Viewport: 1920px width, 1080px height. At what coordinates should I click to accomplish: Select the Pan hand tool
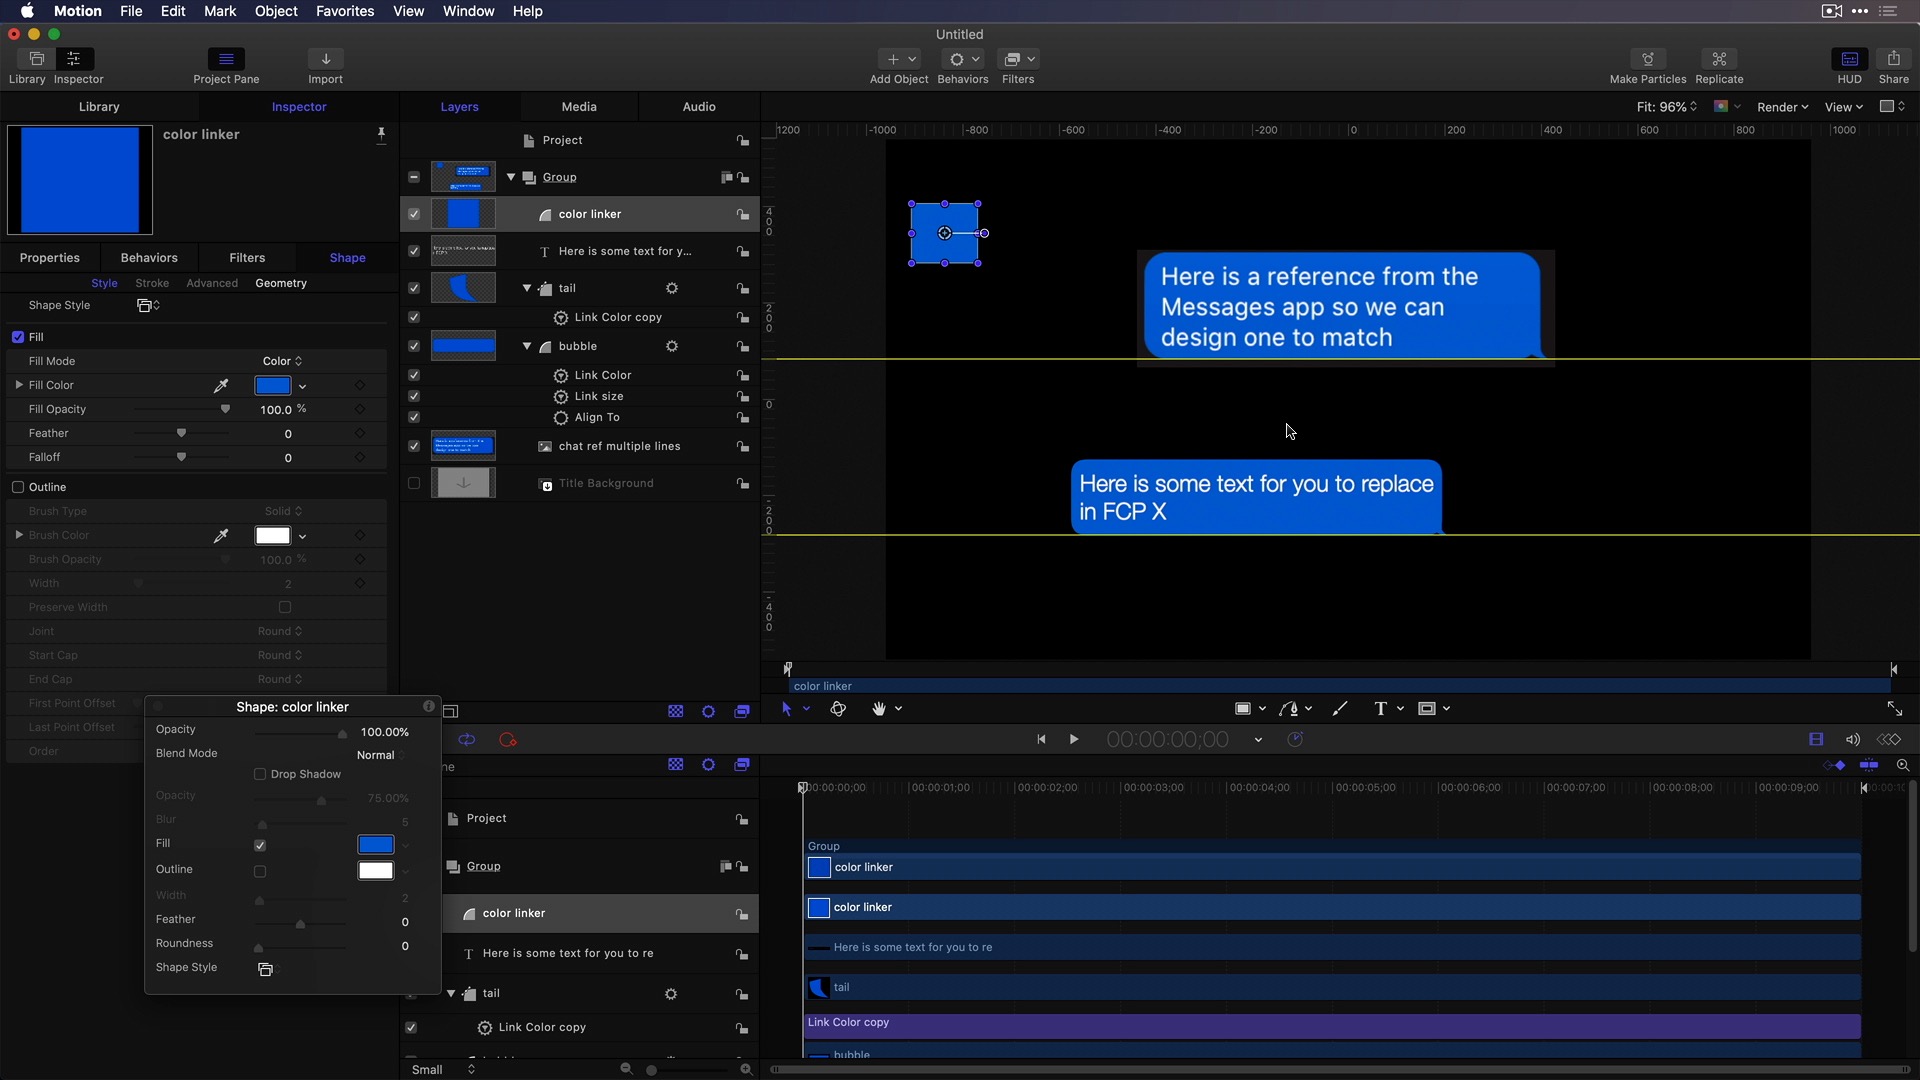click(x=879, y=709)
